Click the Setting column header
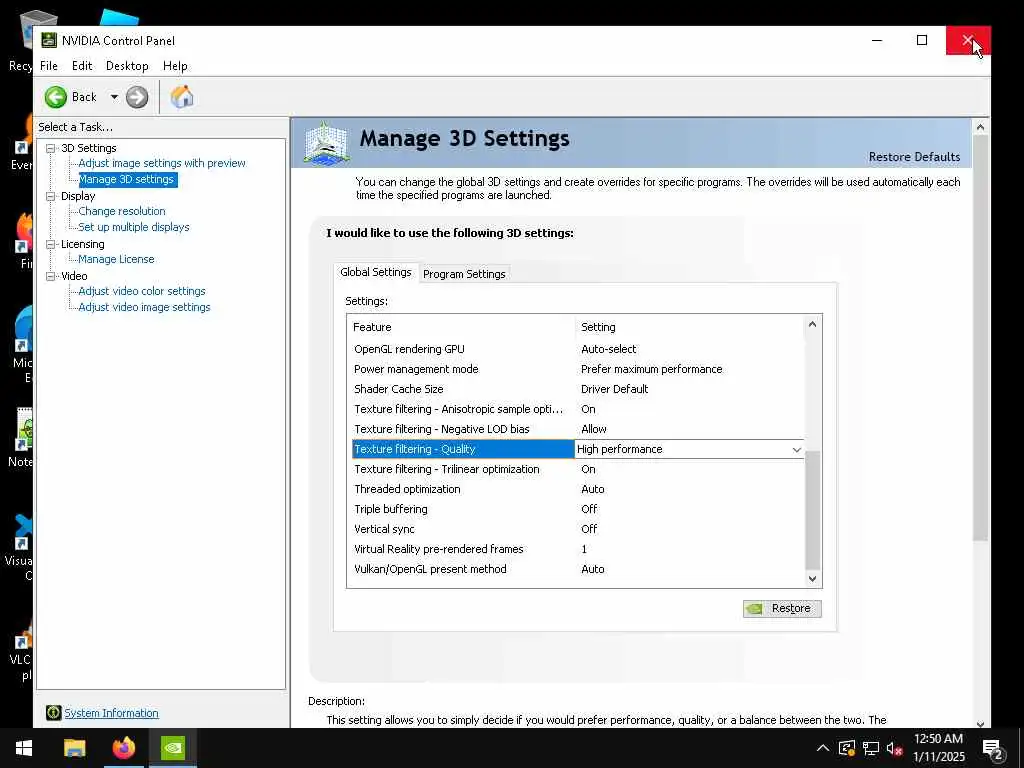 [690, 327]
